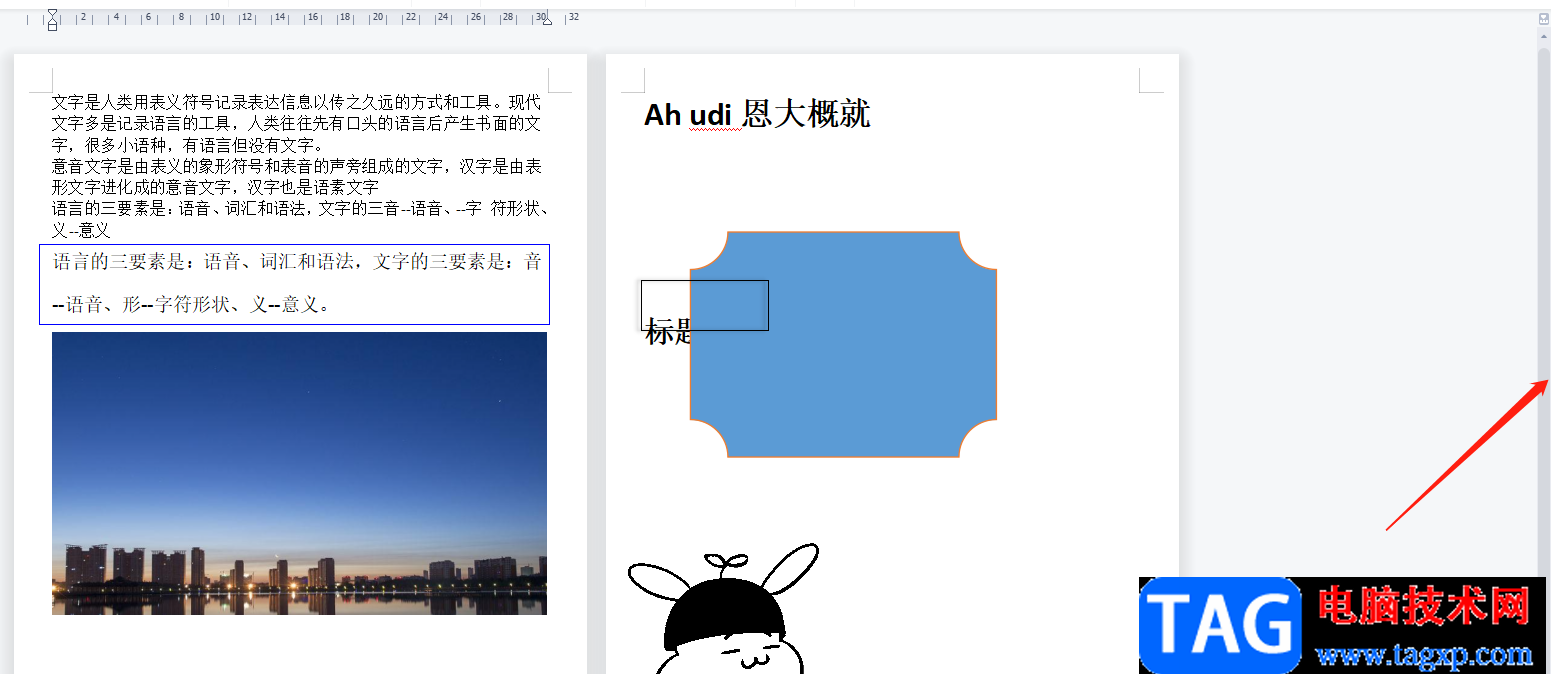Click the heading "Ah udi 恩大概就"
Image resolution: width=1551 pixels, height=674 pixels.
pos(757,115)
